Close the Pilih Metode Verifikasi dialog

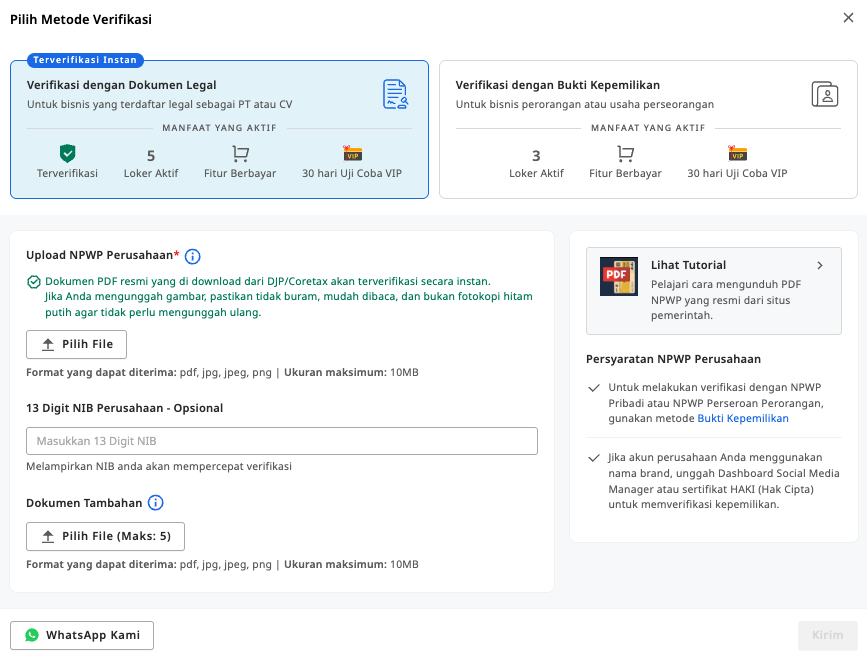coord(848,18)
